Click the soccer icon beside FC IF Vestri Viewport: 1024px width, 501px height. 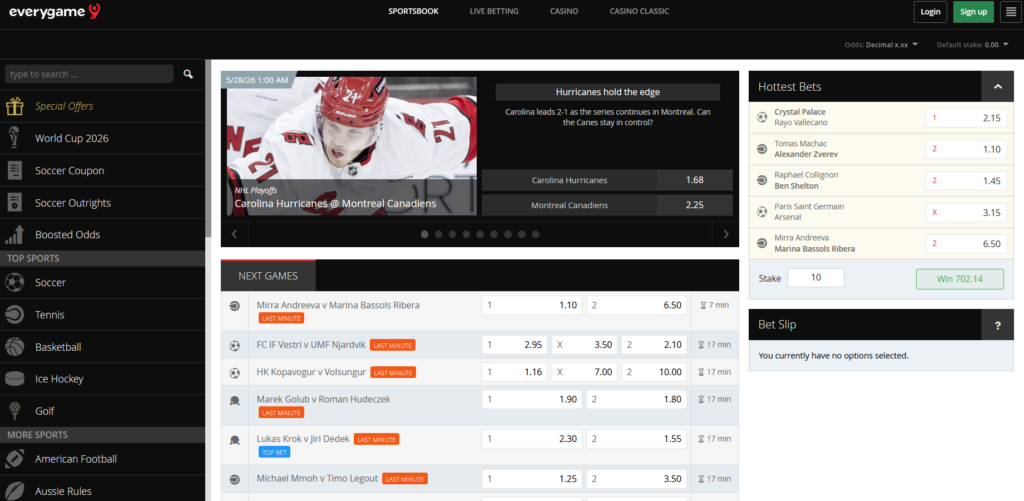pyautogui.click(x=235, y=345)
